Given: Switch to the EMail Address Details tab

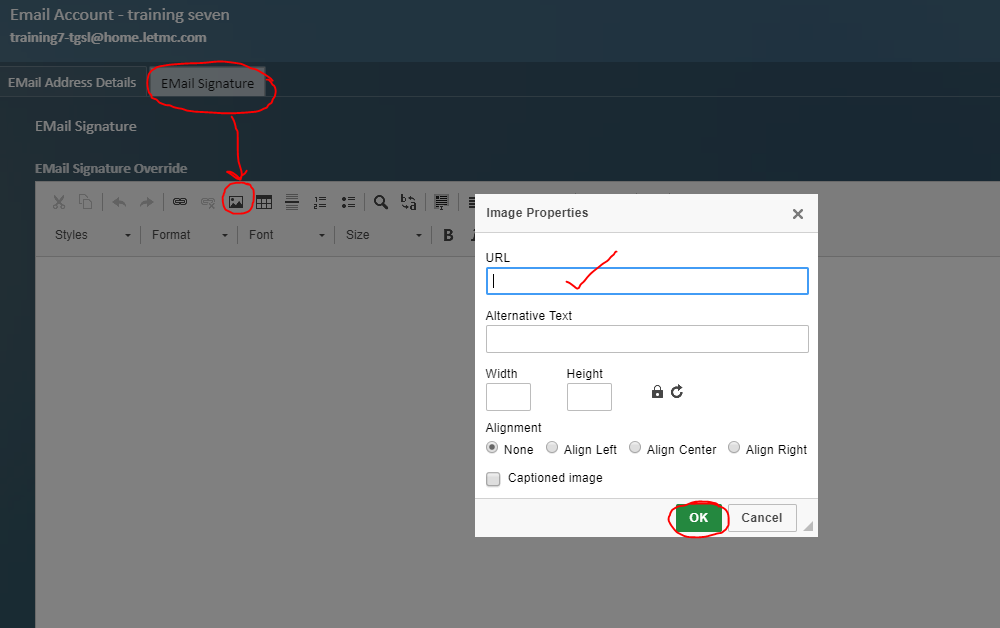Looking at the screenshot, I should point(72,82).
